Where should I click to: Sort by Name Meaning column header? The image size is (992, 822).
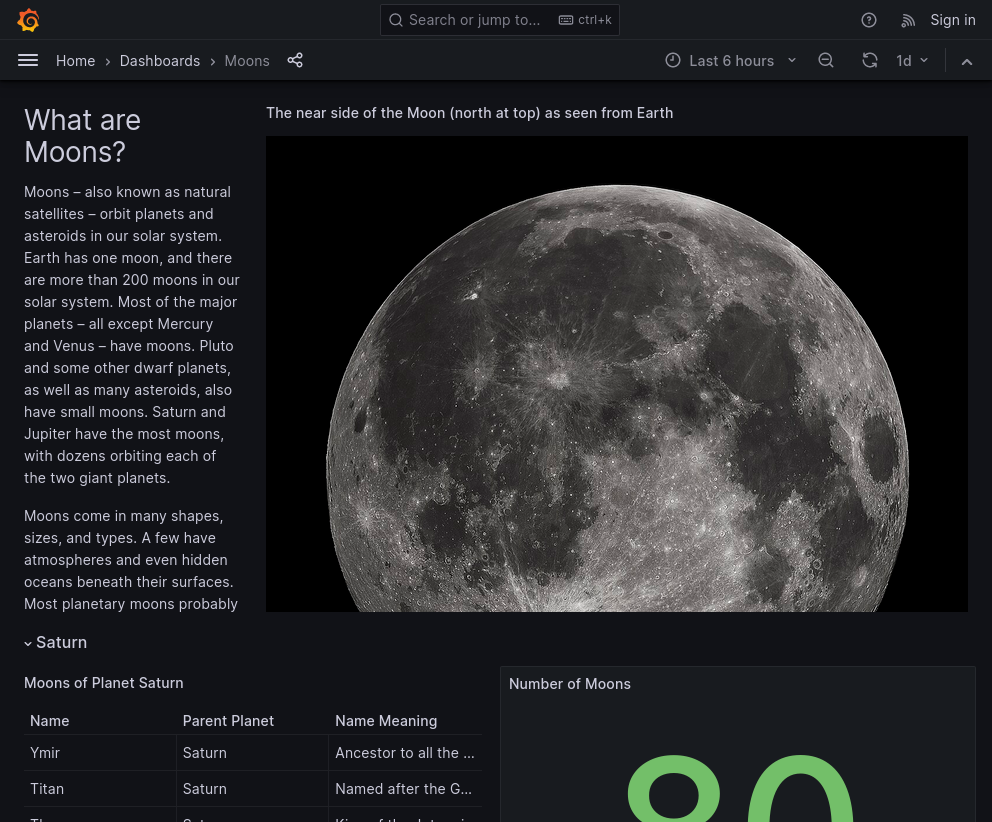coord(386,721)
